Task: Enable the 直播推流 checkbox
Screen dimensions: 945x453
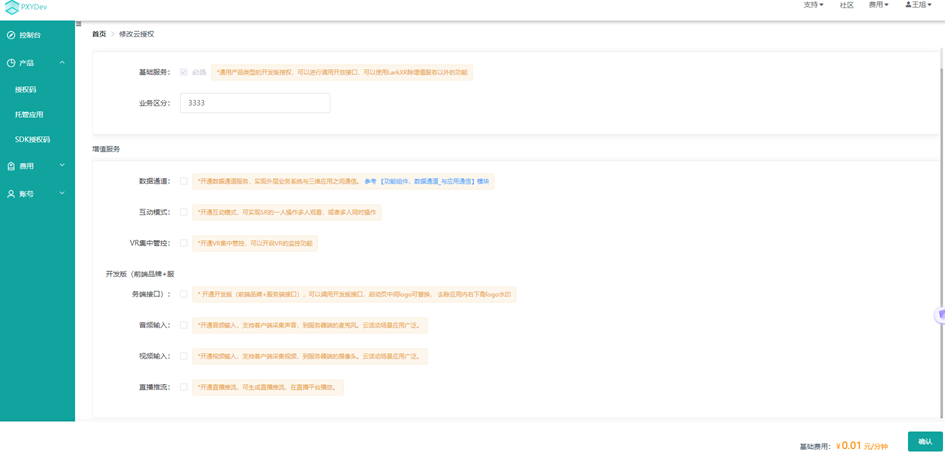Action: click(x=183, y=387)
